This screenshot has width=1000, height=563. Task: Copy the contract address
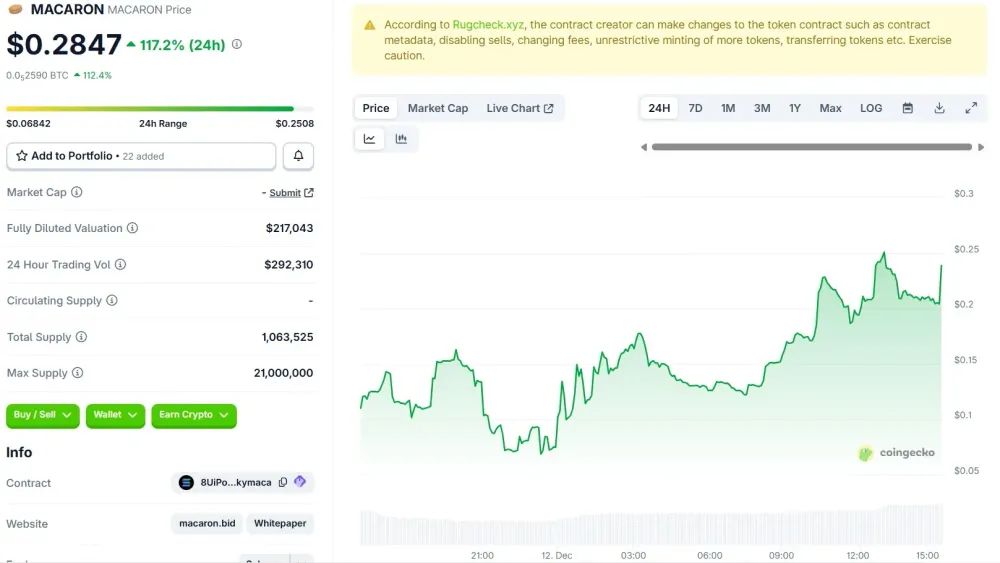tap(283, 482)
